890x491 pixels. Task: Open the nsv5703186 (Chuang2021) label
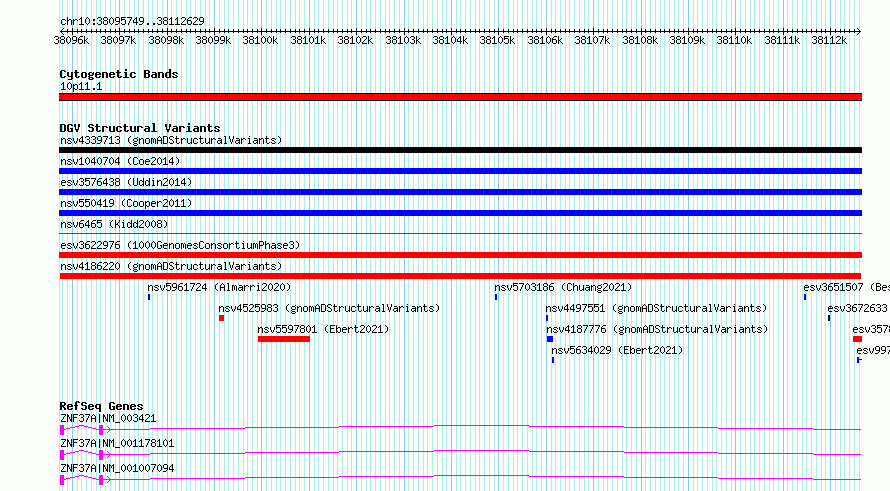pos(563,287)
